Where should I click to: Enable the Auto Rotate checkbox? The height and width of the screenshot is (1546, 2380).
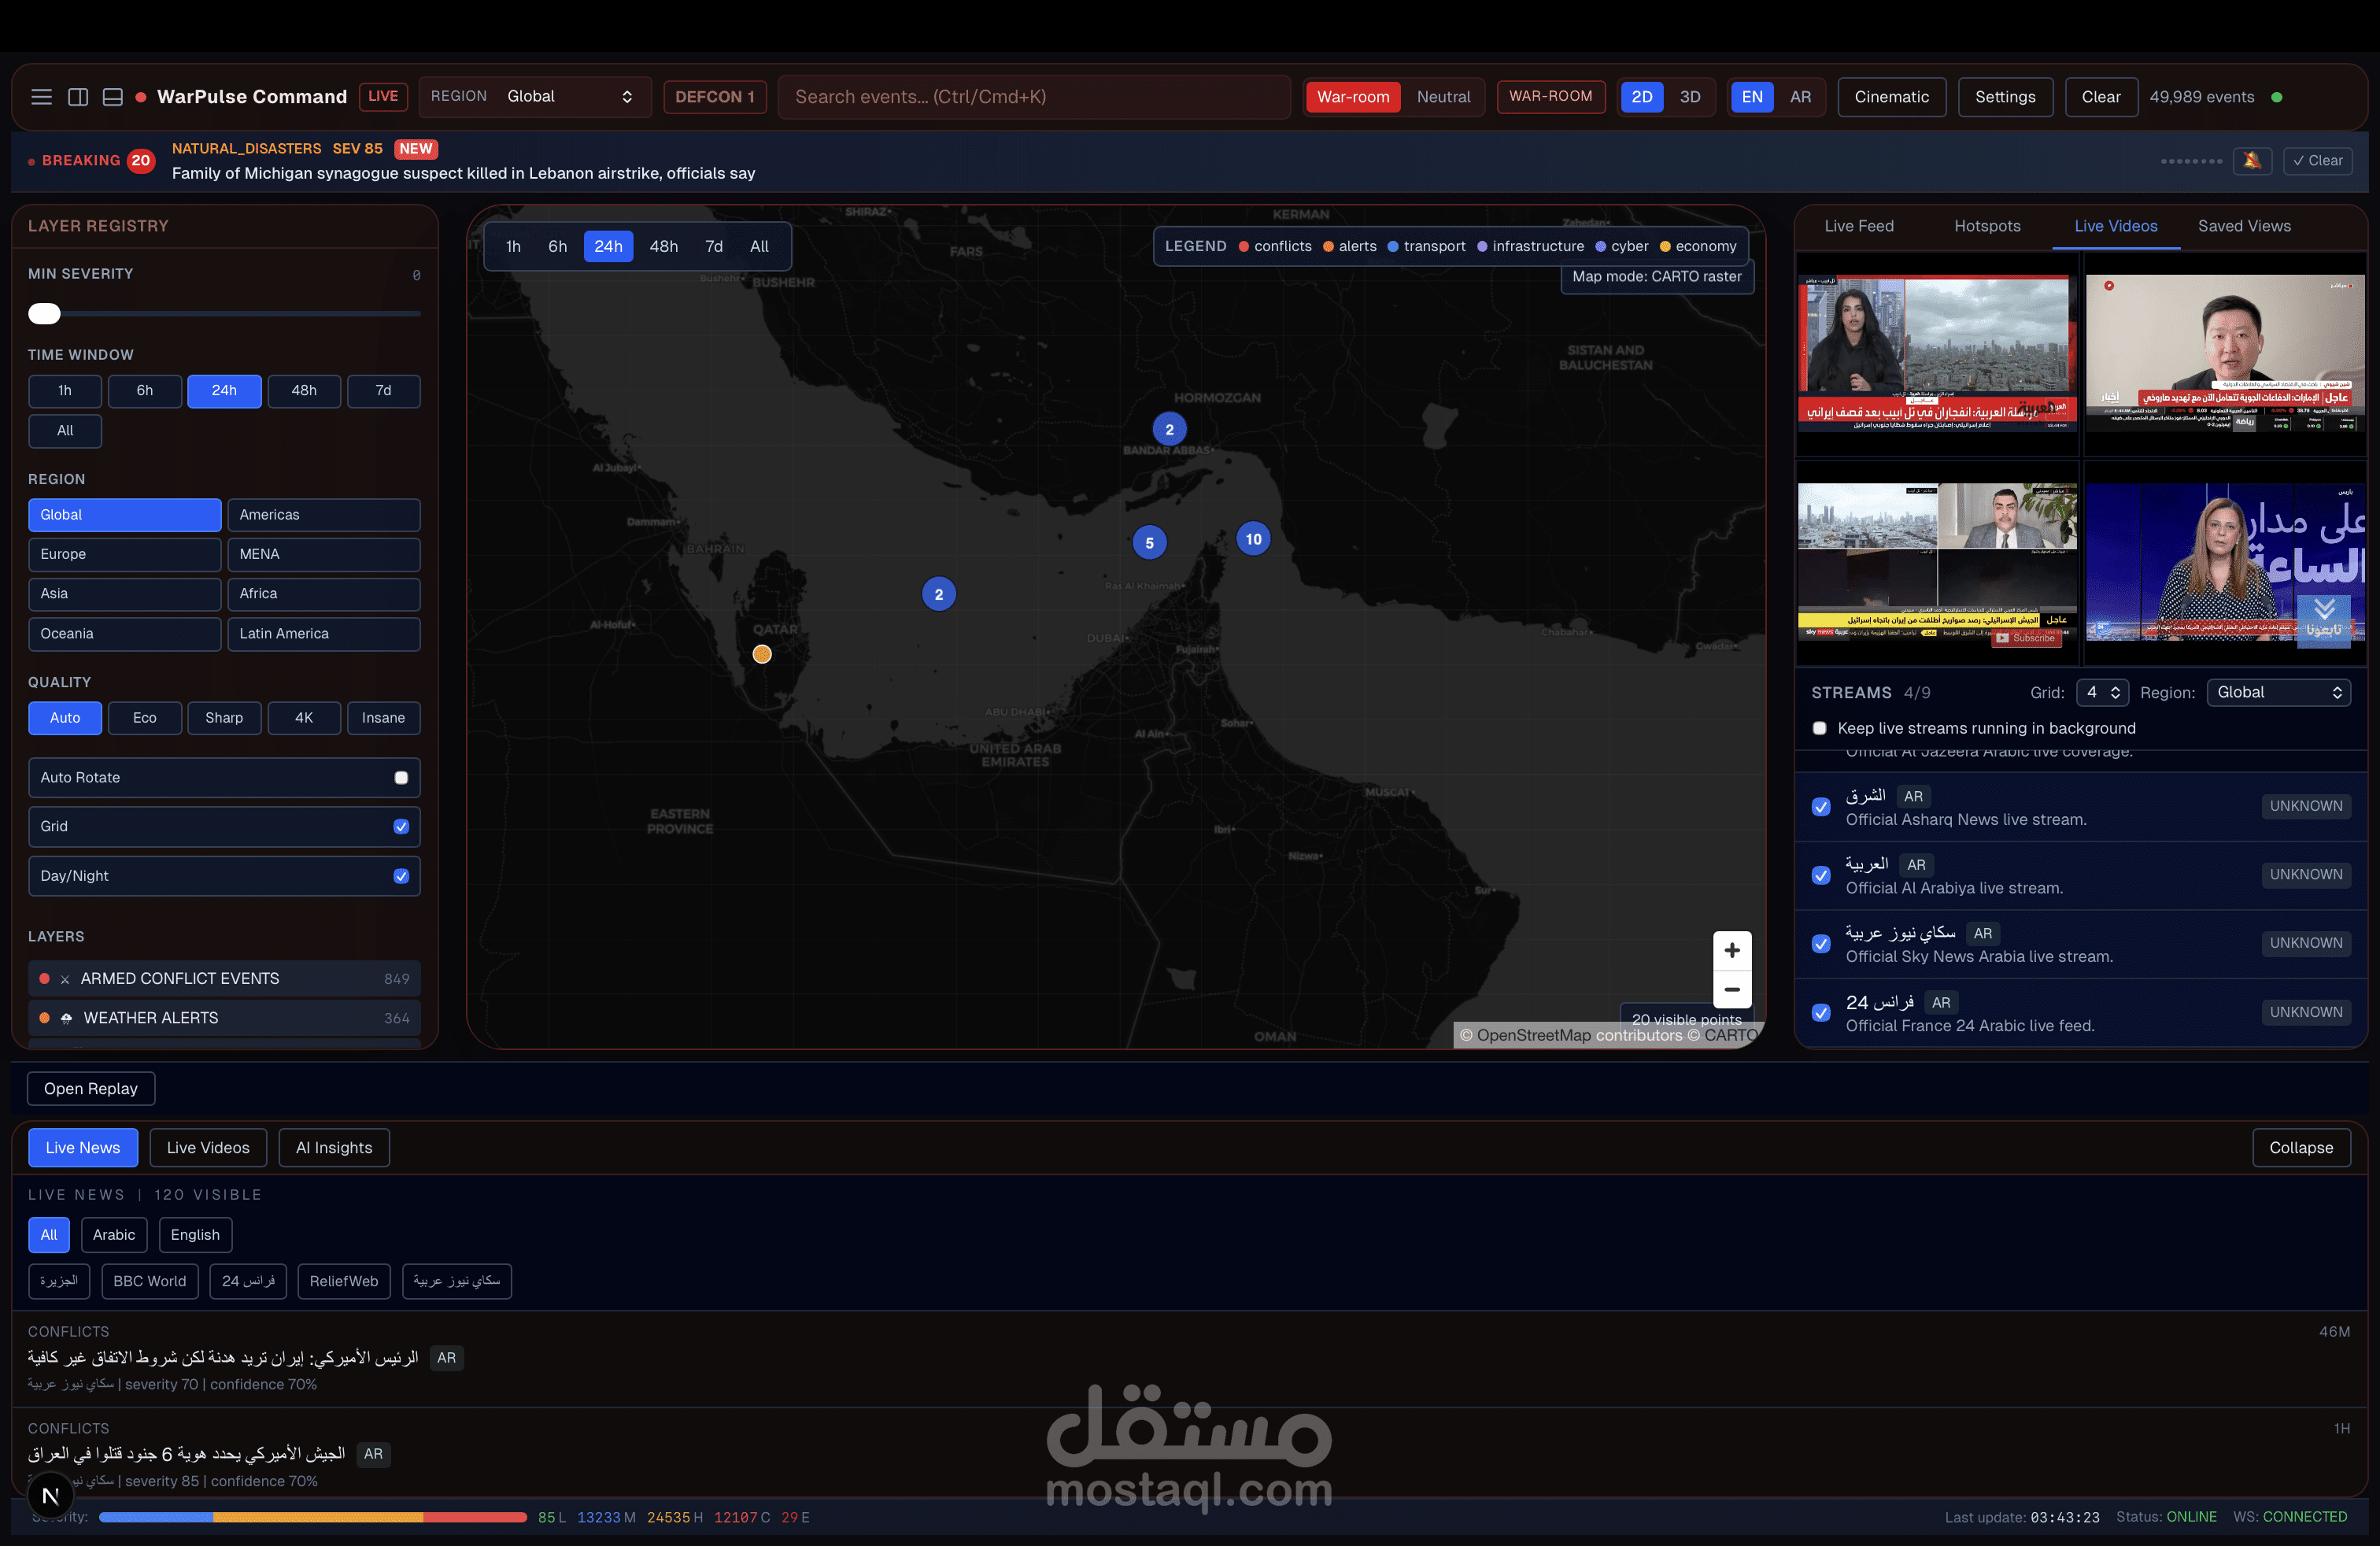tap(401, 778)
